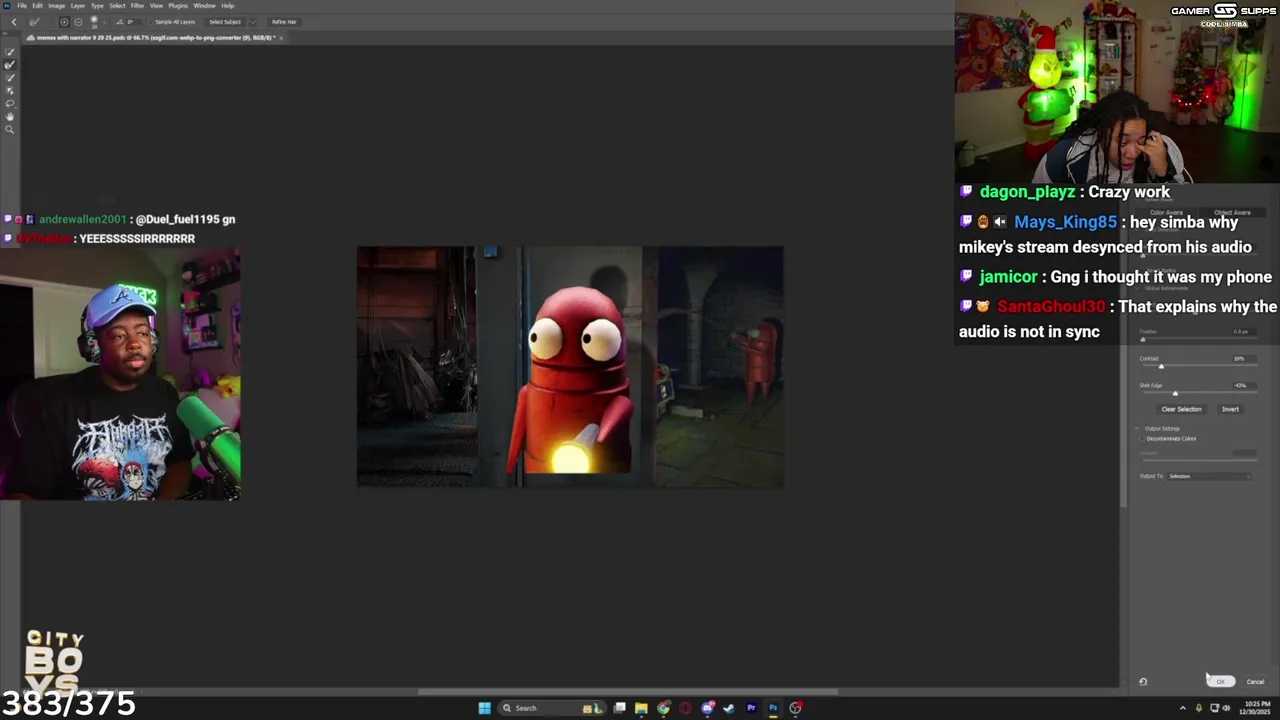Image resolution: width=1280 pixels, height=720 pixels.
Task: Open the Windows Start menu
Action: click(485, 708)
